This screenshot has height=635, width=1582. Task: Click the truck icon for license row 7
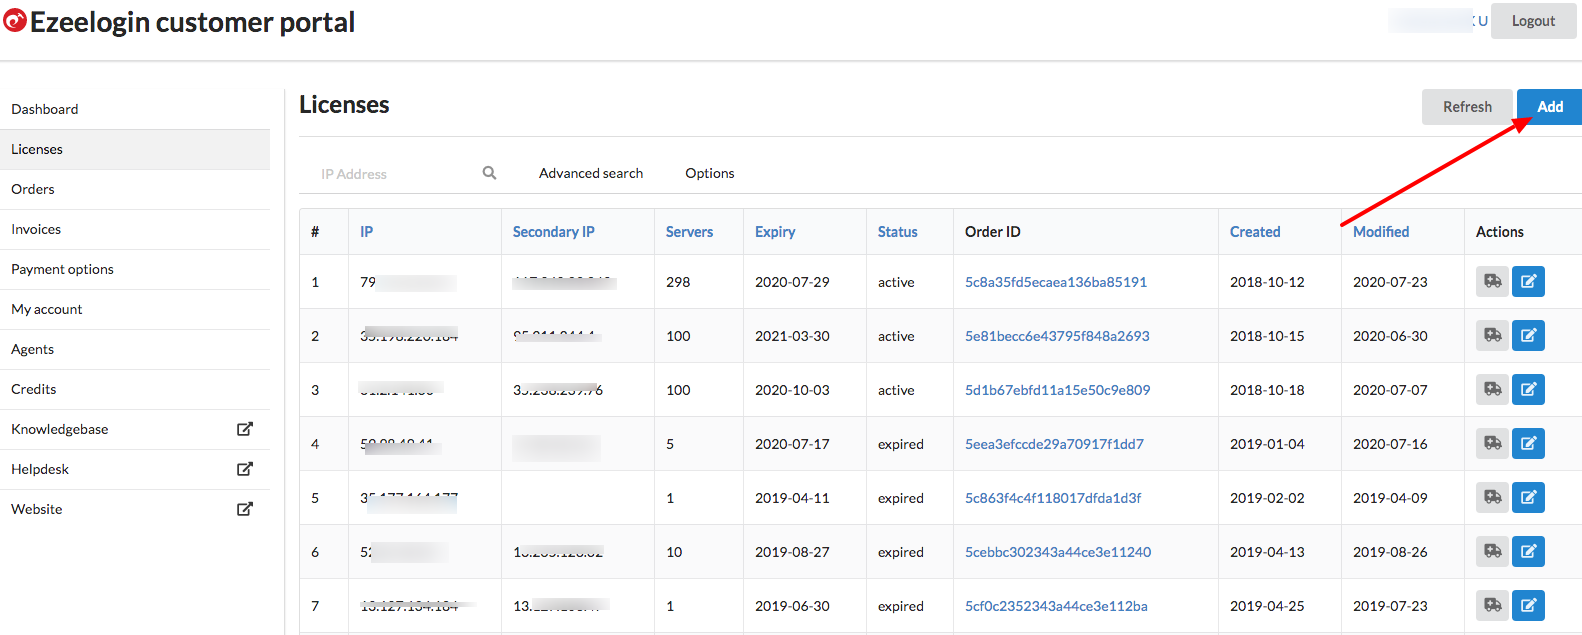point(1492,606)
